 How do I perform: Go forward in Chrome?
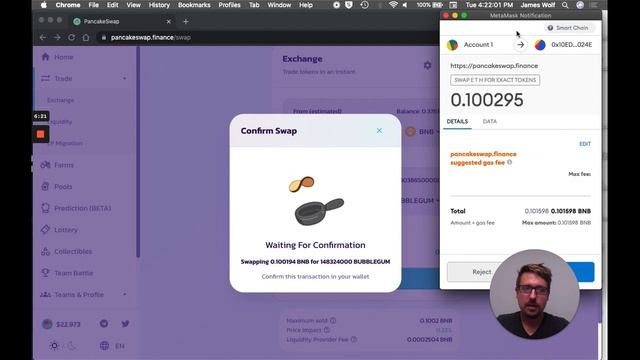(57, 37)
